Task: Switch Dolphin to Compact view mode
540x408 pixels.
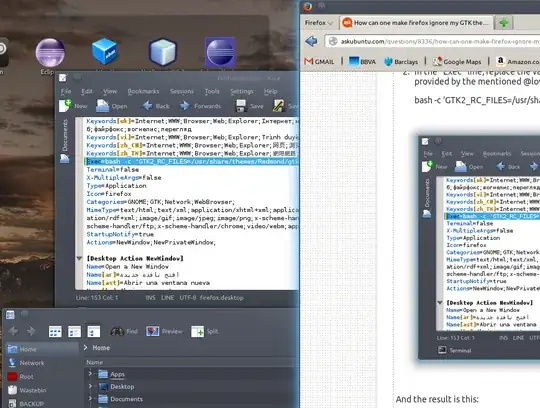Action: click(x=74, y=331)
